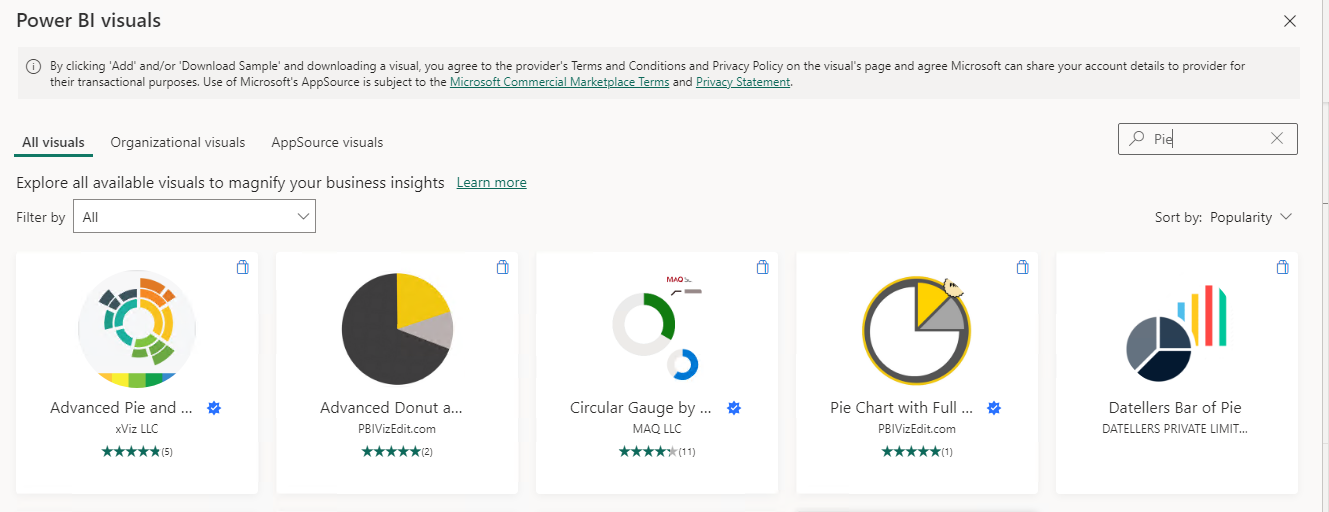This screenshot has height=512, width=1329.
Task: Click the Pie Chart with Full ... title
Action: pos(901,408)
